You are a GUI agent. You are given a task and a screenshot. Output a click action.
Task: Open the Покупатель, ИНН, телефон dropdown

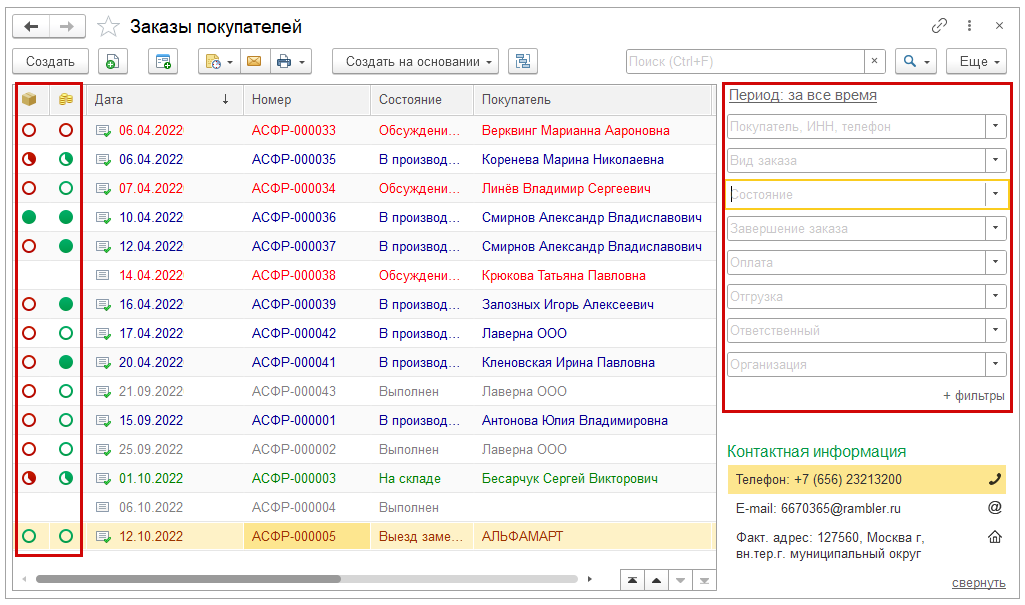tap(995, 126)
